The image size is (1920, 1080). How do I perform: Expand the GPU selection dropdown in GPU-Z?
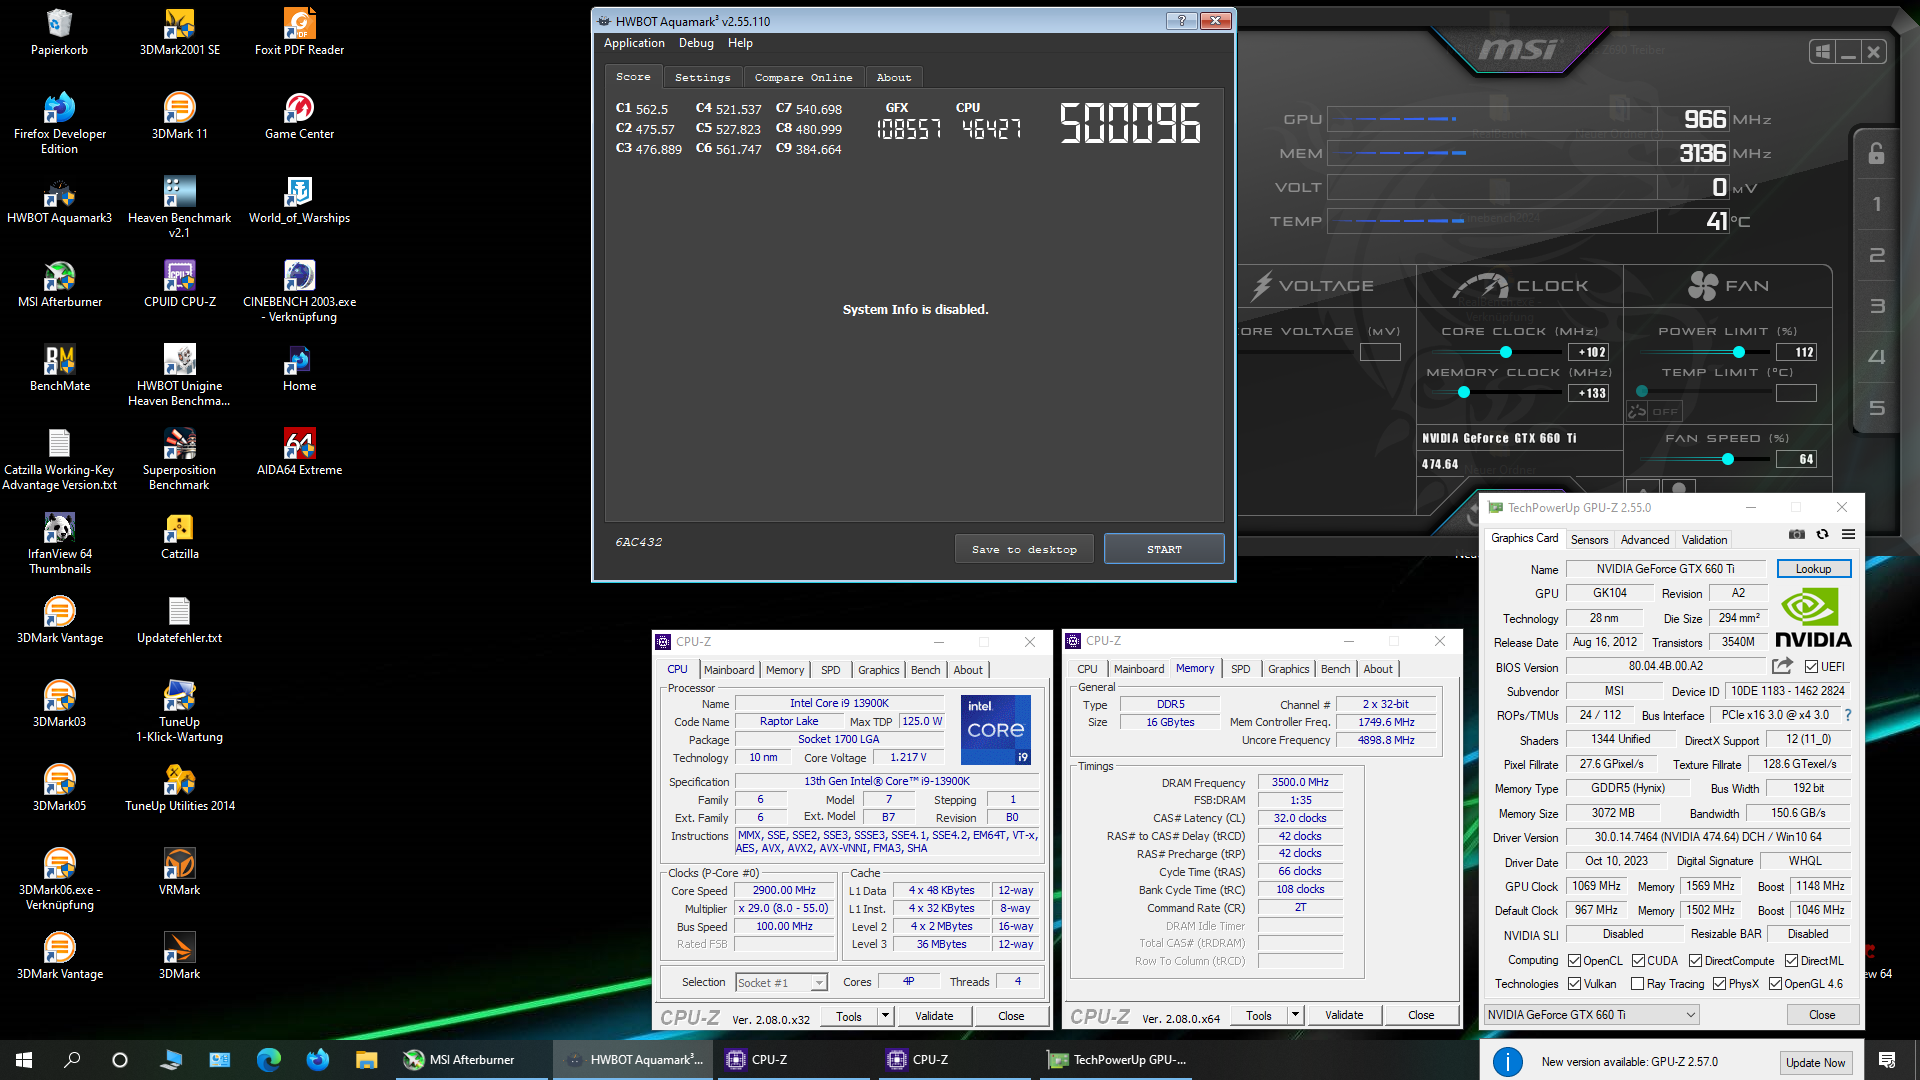1592,1015
